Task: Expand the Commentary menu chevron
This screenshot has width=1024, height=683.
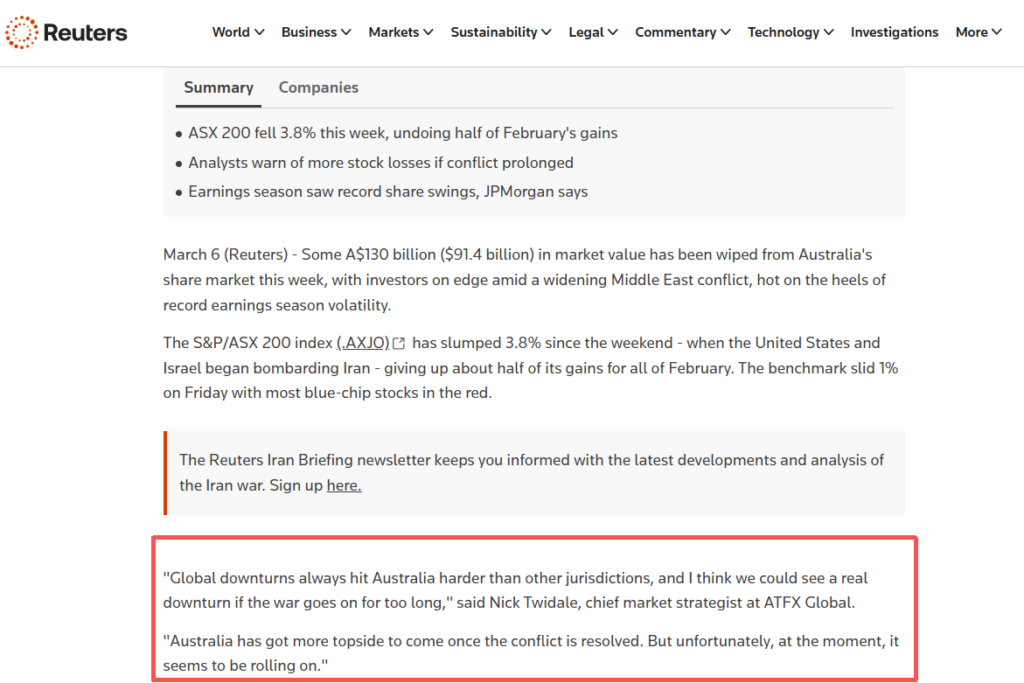Action: point(725,32)
